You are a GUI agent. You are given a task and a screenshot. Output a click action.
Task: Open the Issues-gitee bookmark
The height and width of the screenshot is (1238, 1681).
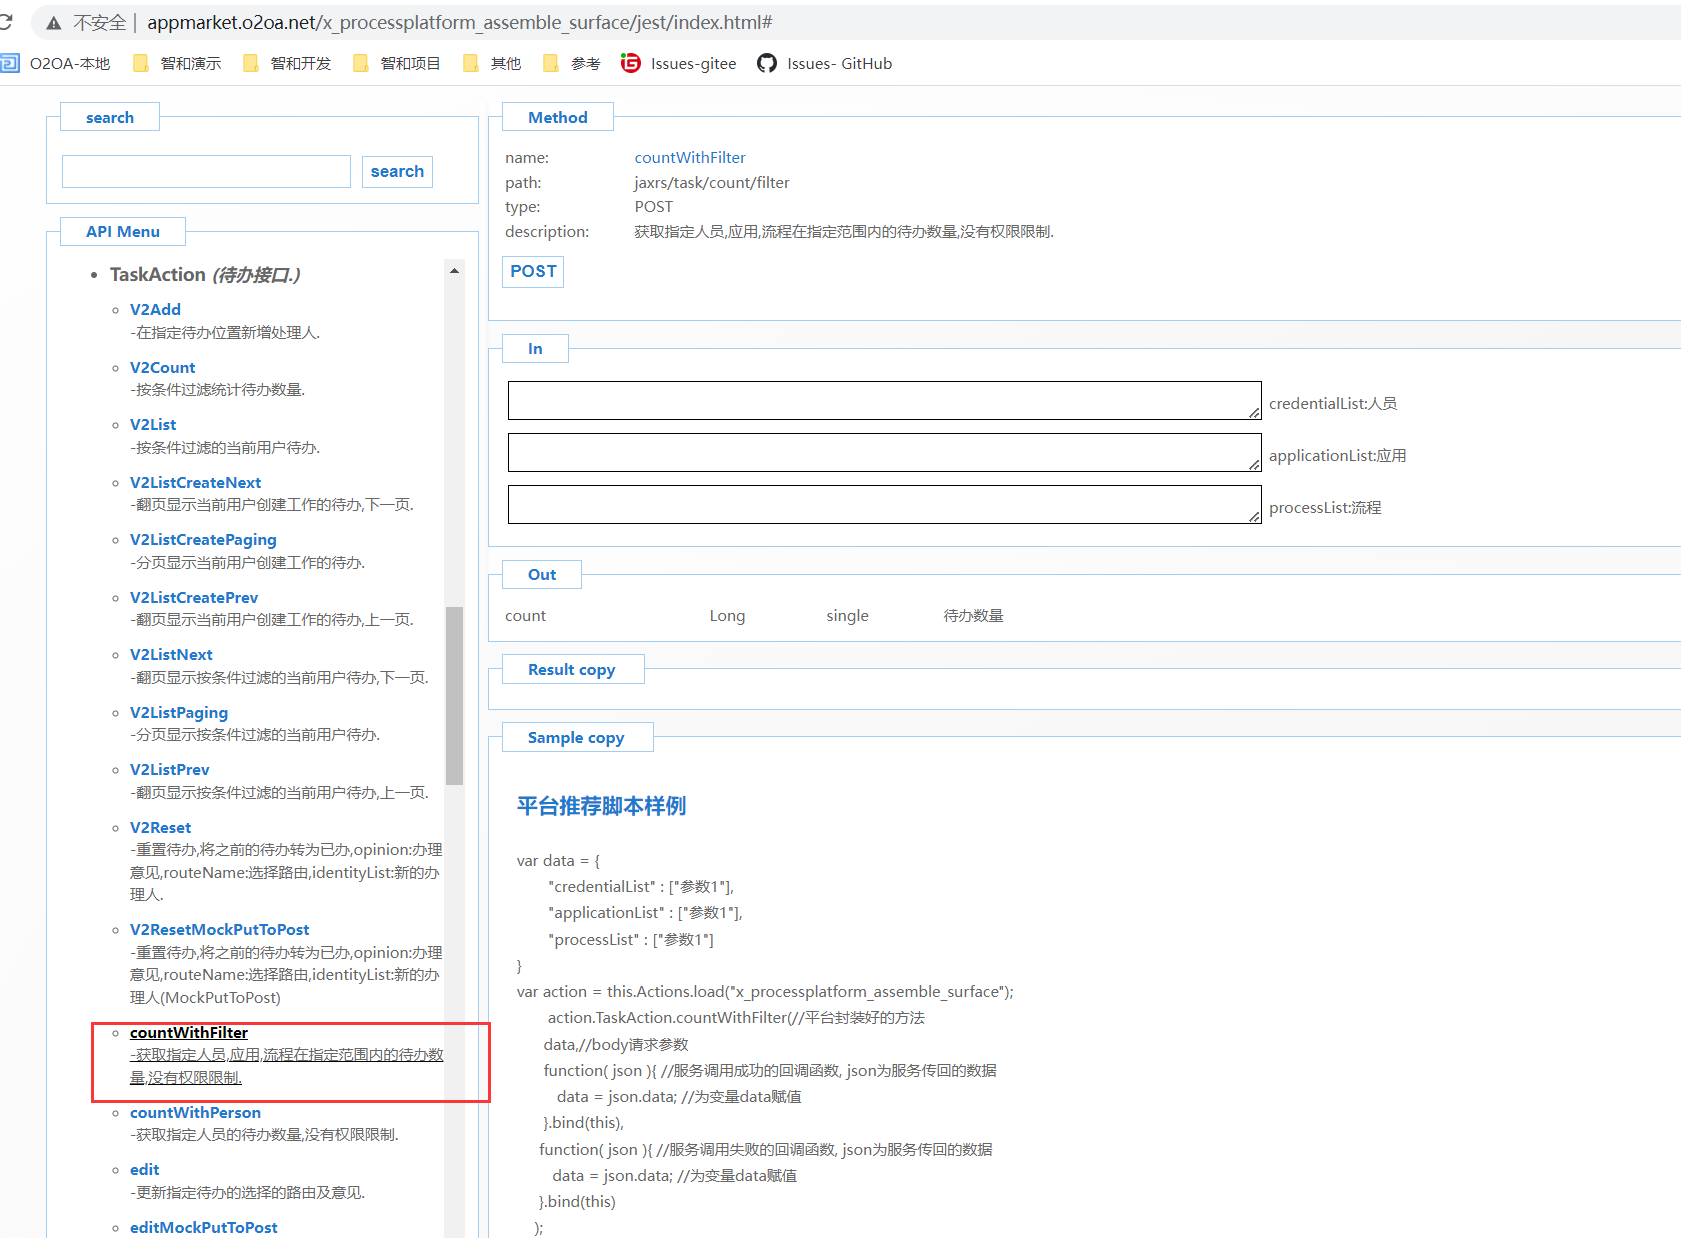[x=679, y=63]
